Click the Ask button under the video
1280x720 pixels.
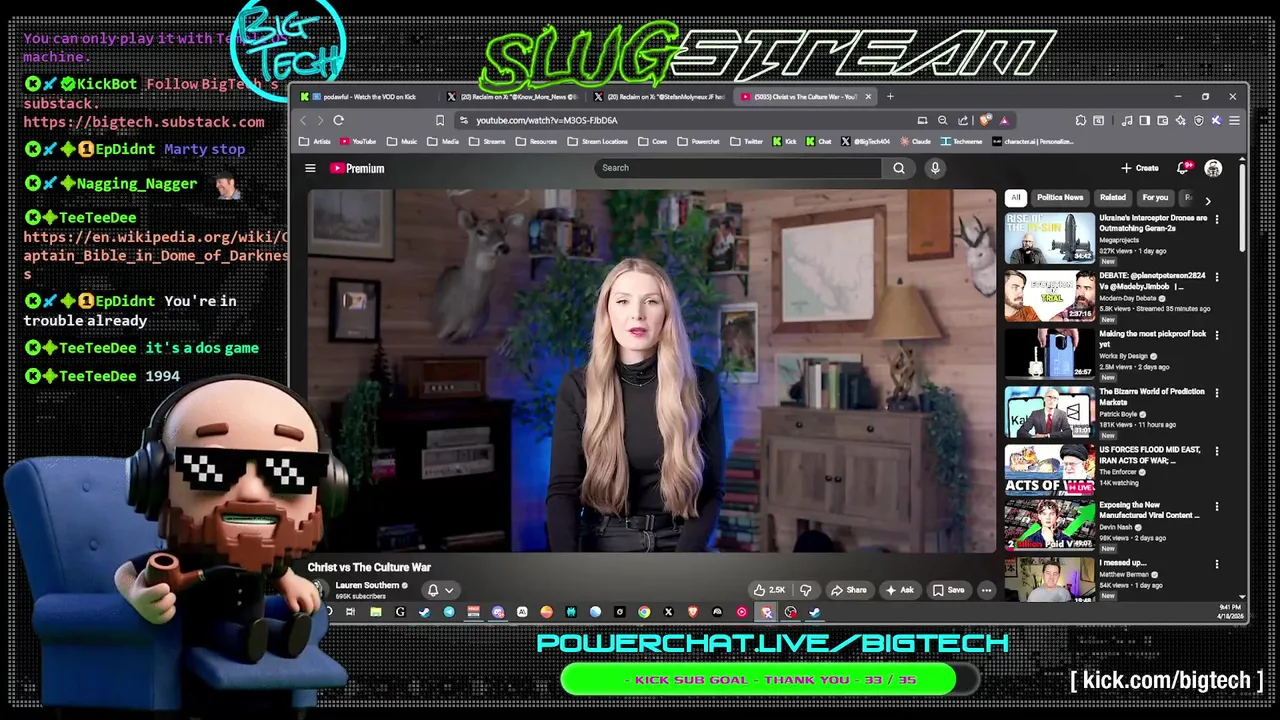pos(900,590)
